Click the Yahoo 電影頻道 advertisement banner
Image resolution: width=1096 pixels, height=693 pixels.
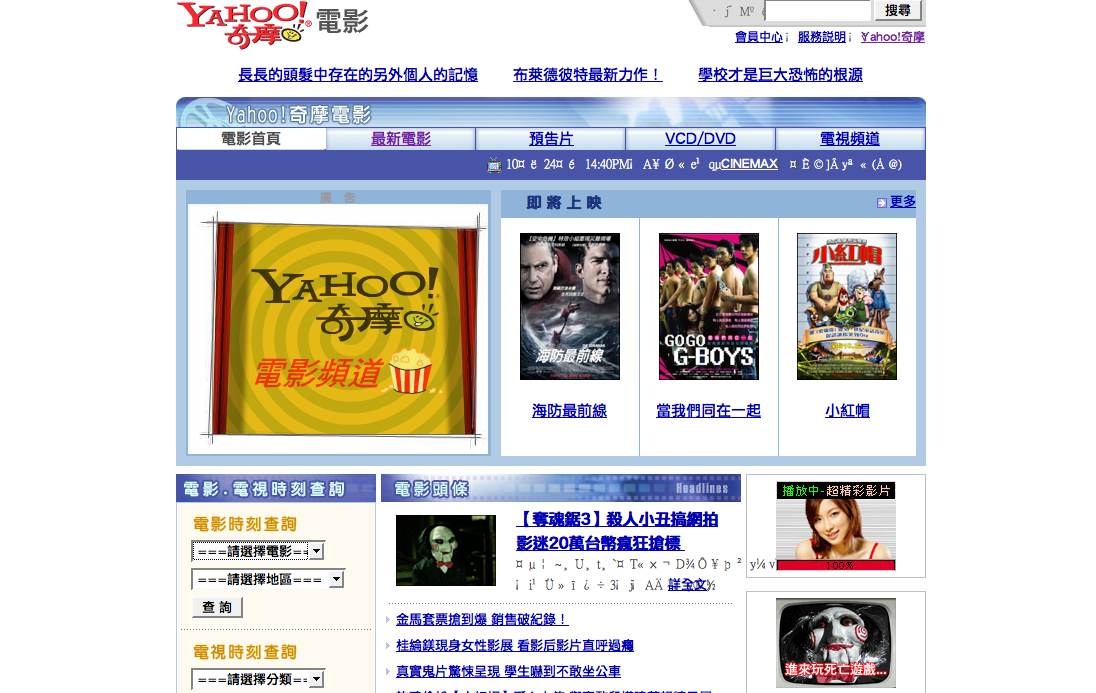click(x=338, y=329)
